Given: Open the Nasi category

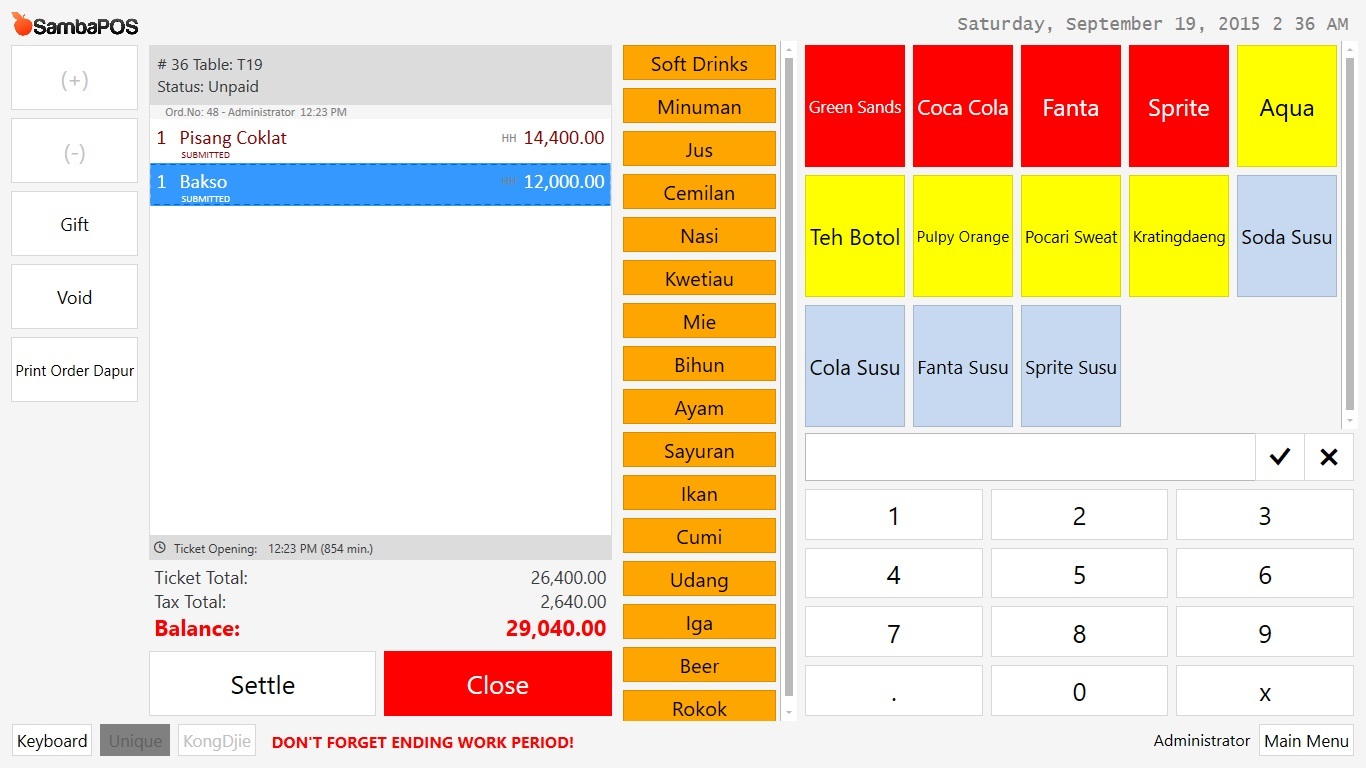Looking at the screenshot, I should pyautogui.click(x=699, y=235).
